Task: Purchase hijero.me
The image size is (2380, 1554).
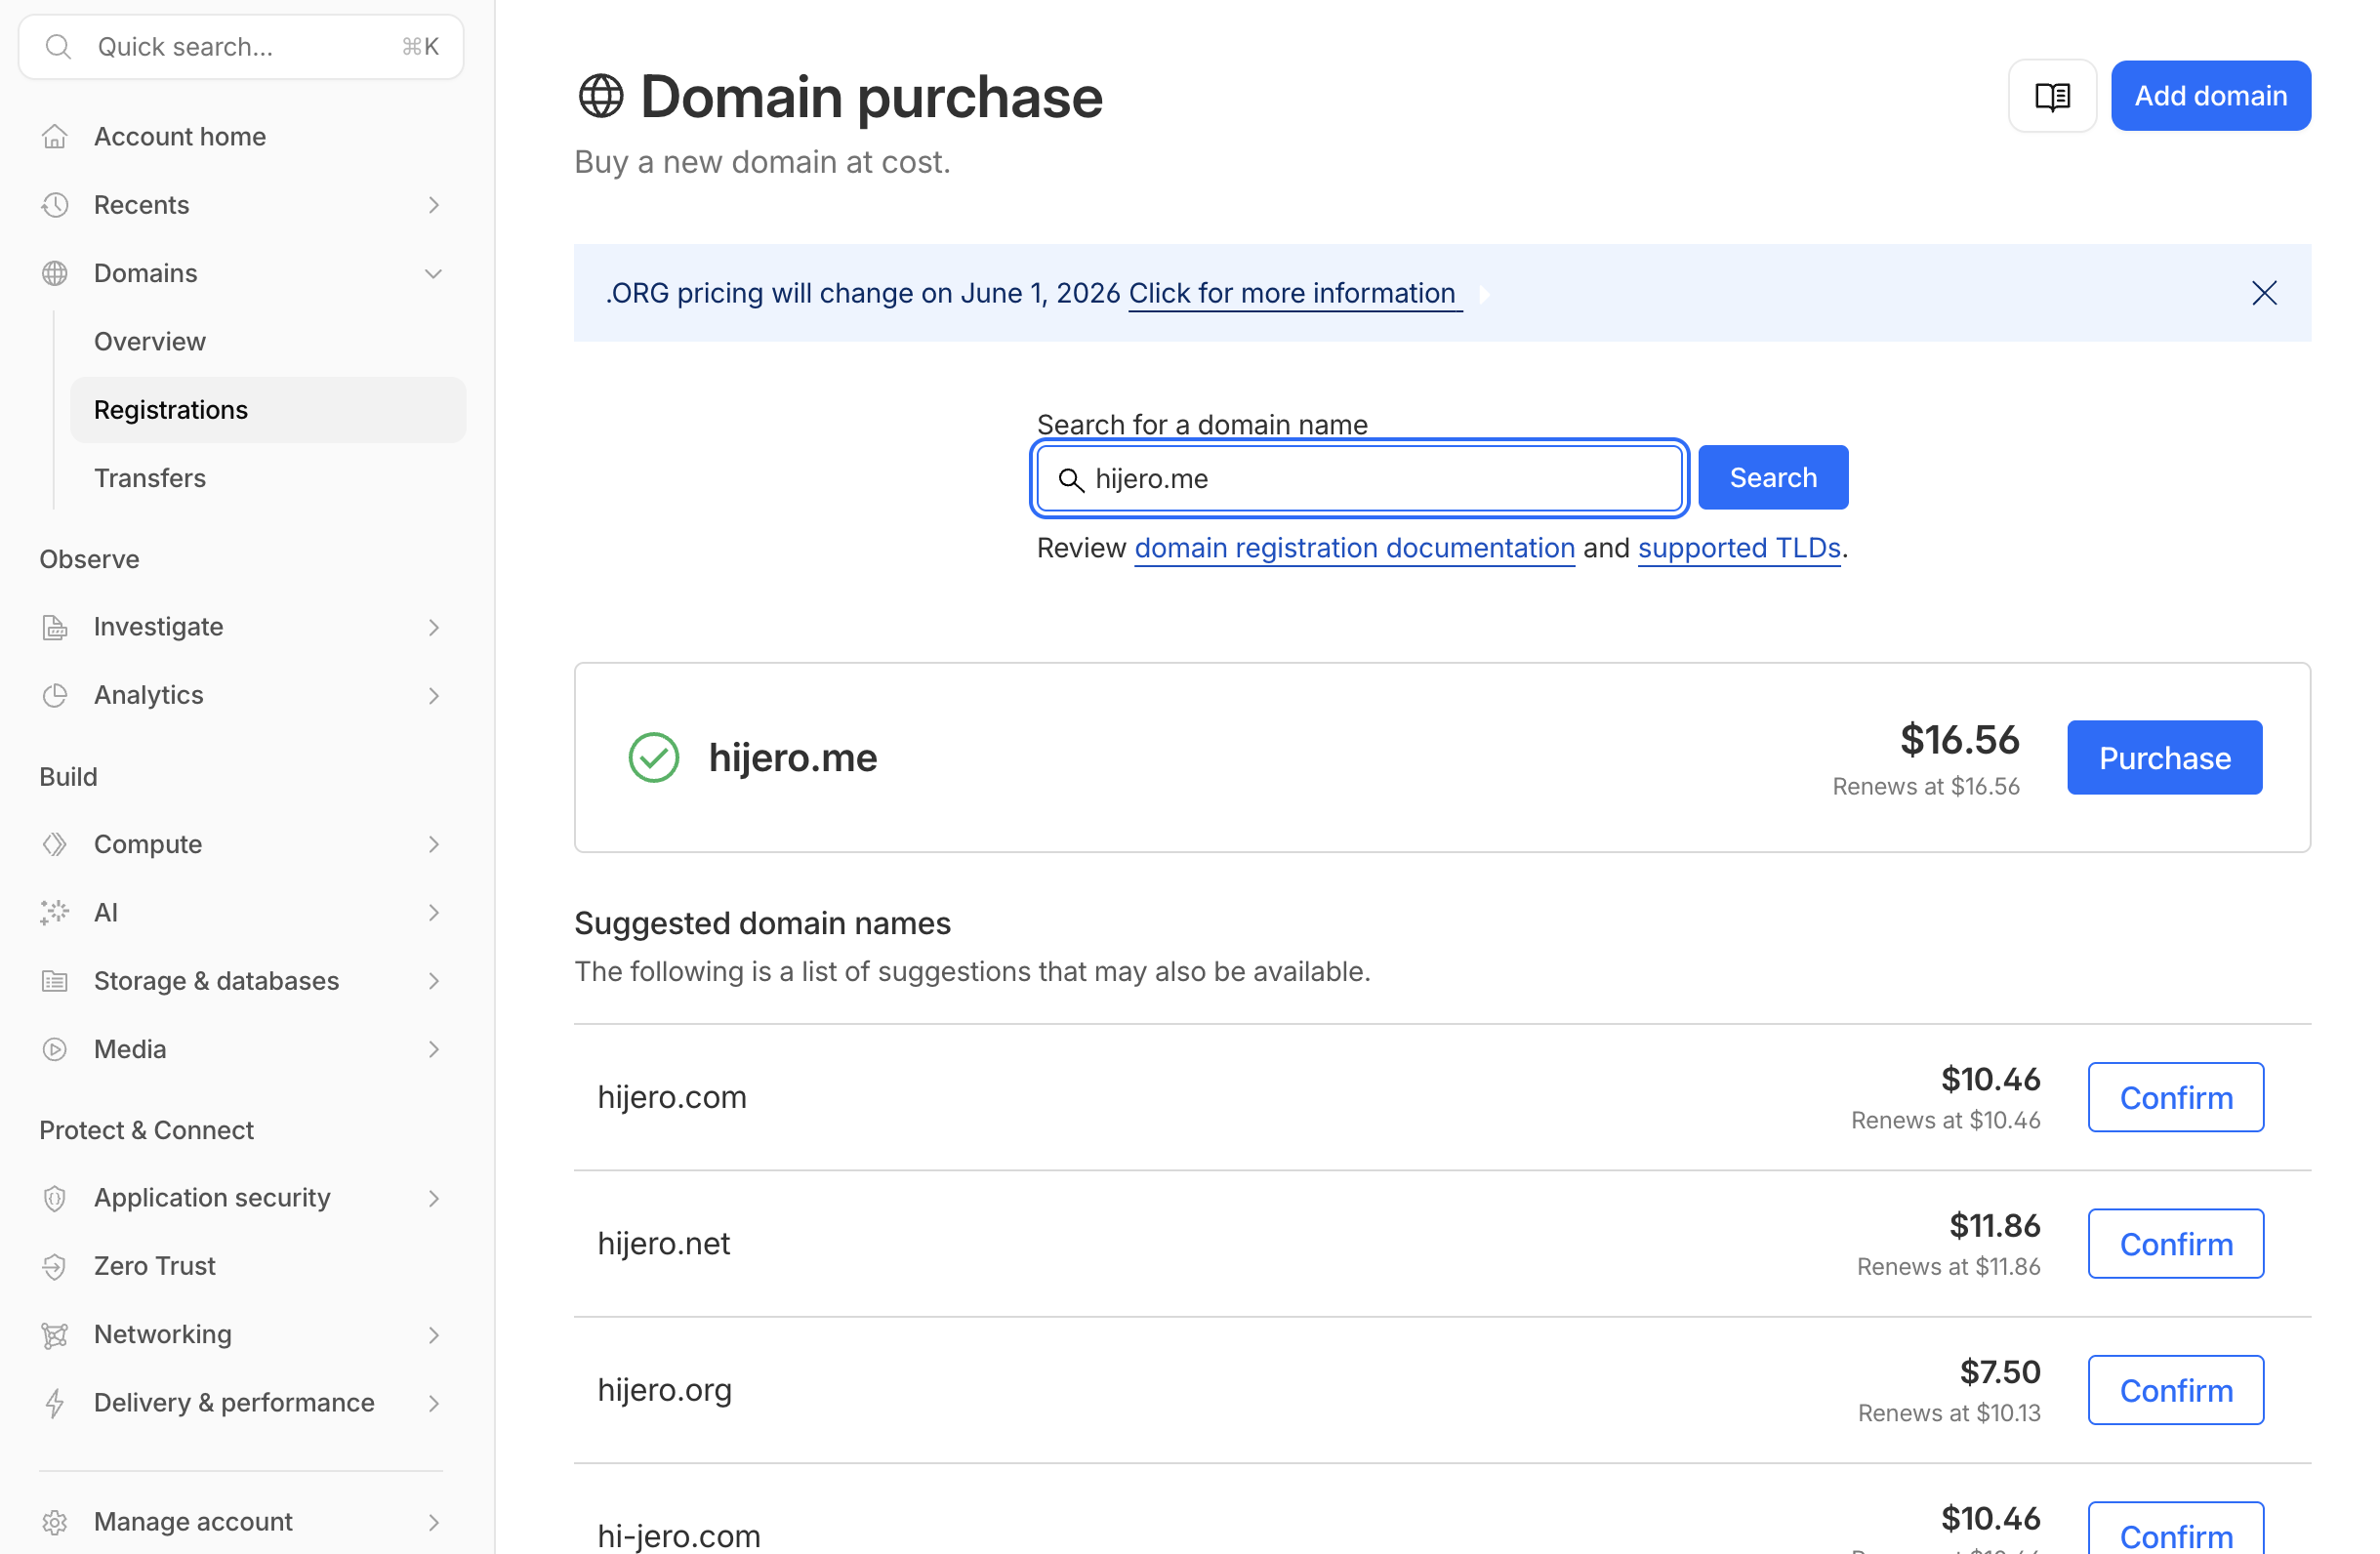Action: 2164,758
